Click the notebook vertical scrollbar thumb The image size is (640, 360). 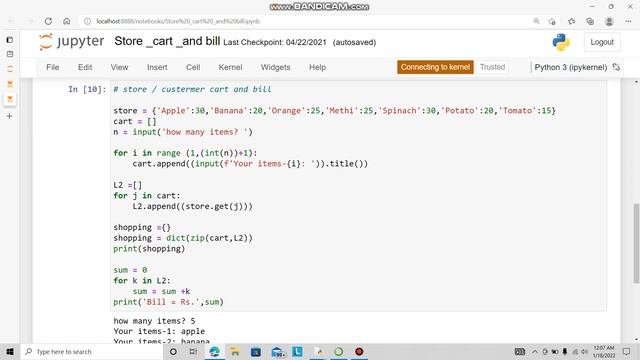tap(636, 243)
